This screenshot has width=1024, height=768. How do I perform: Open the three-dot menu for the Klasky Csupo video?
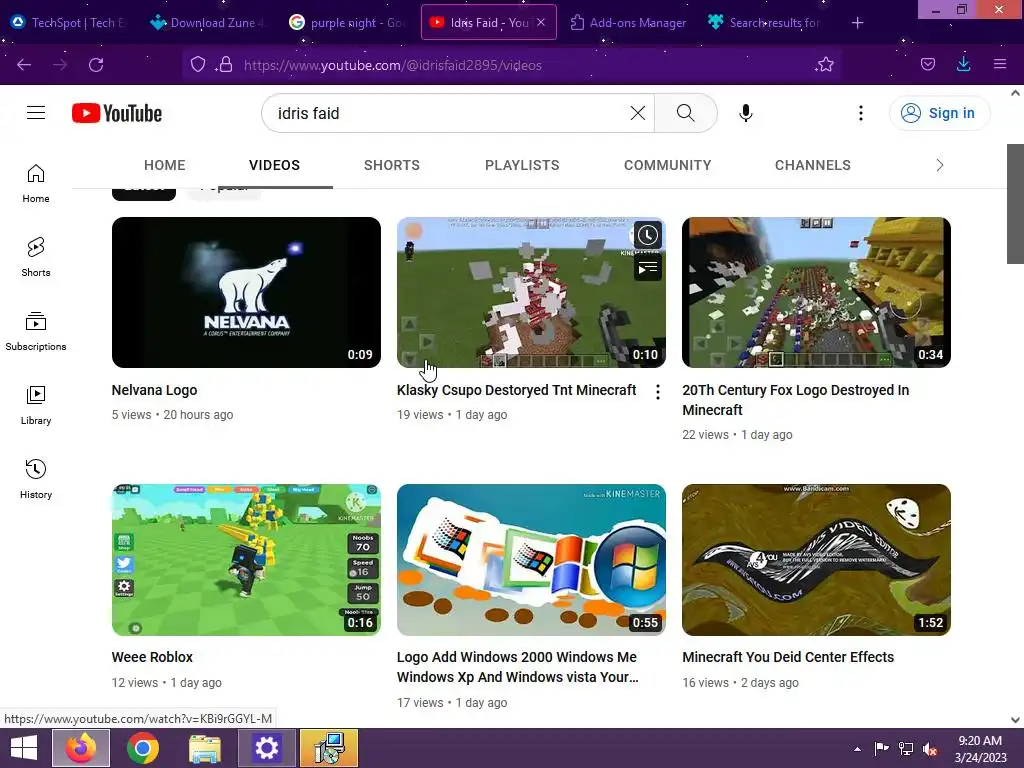point(658,391)
